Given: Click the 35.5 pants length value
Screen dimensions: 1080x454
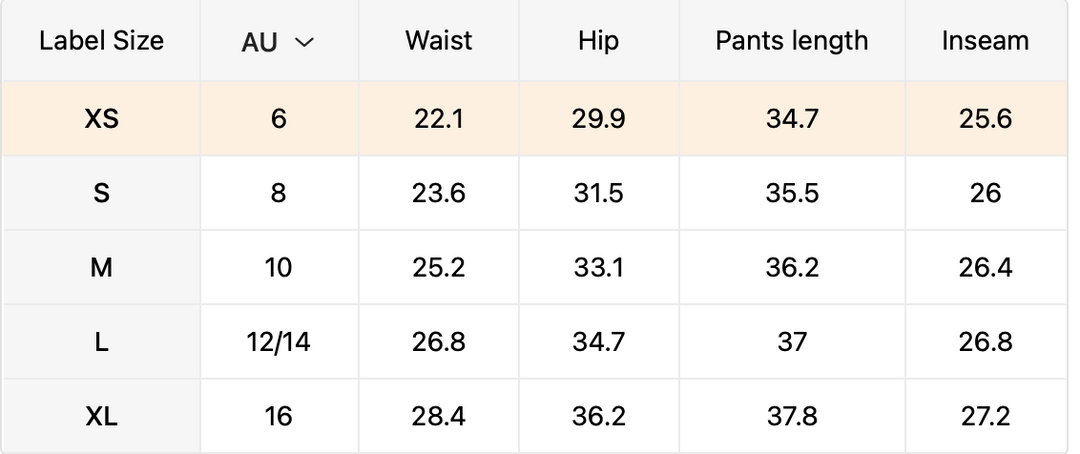Looking at the screenshot, I should point(792,193).
